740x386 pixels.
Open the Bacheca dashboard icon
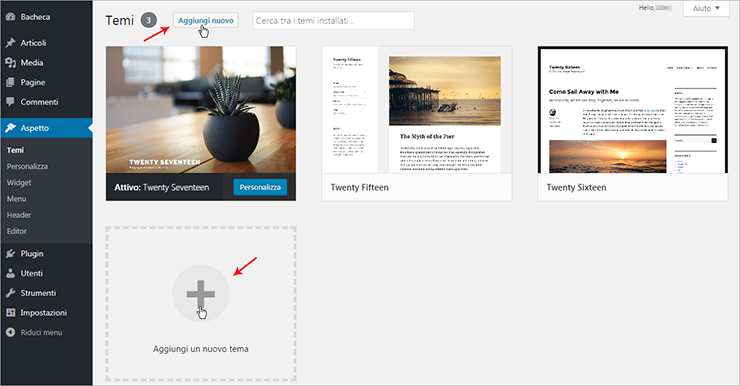(x=10, y=17)
